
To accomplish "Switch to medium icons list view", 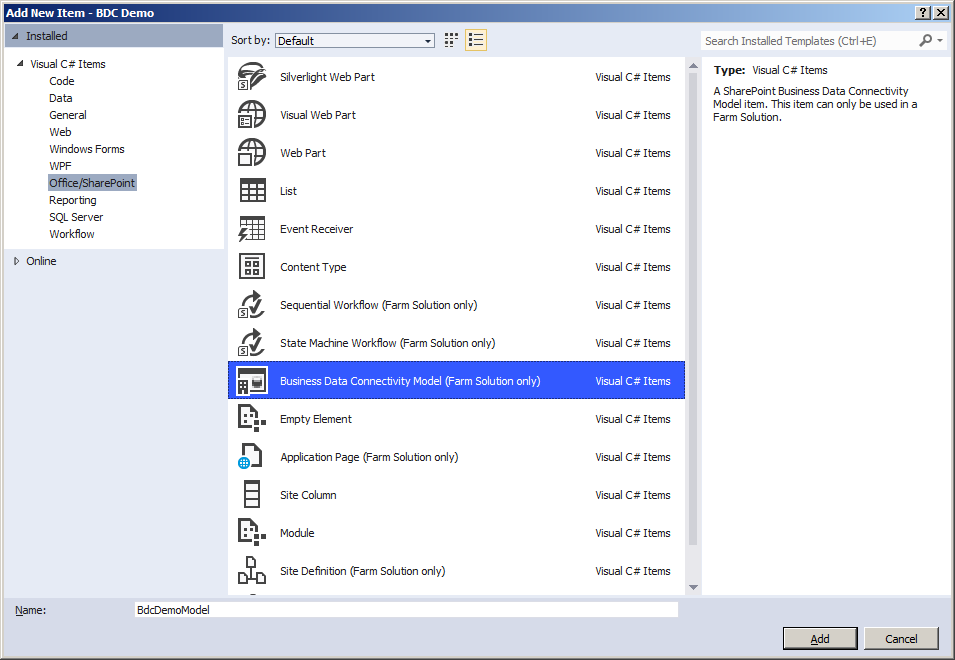I will click(x=476, y=41).
